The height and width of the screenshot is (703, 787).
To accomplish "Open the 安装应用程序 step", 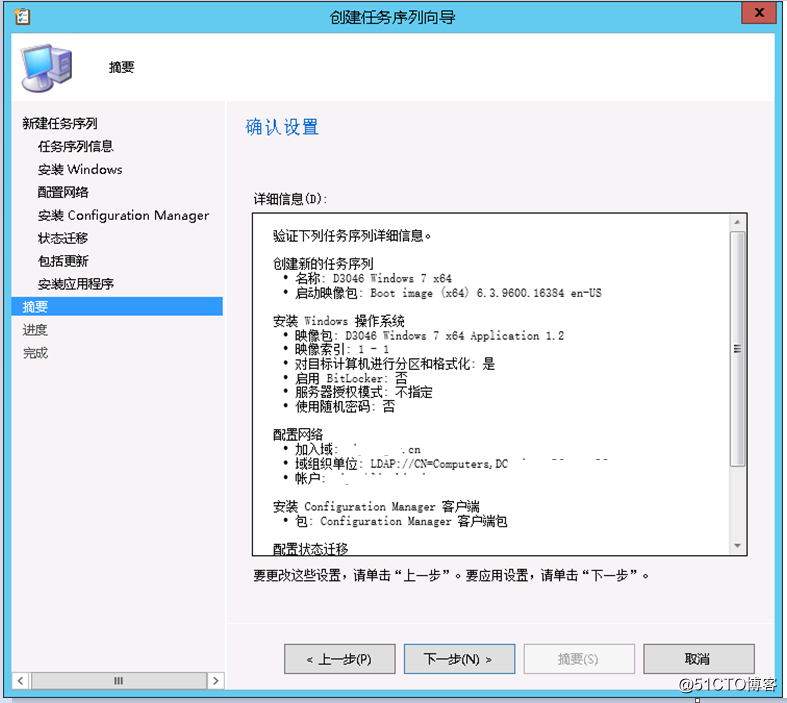I will (x=76, y=284).
